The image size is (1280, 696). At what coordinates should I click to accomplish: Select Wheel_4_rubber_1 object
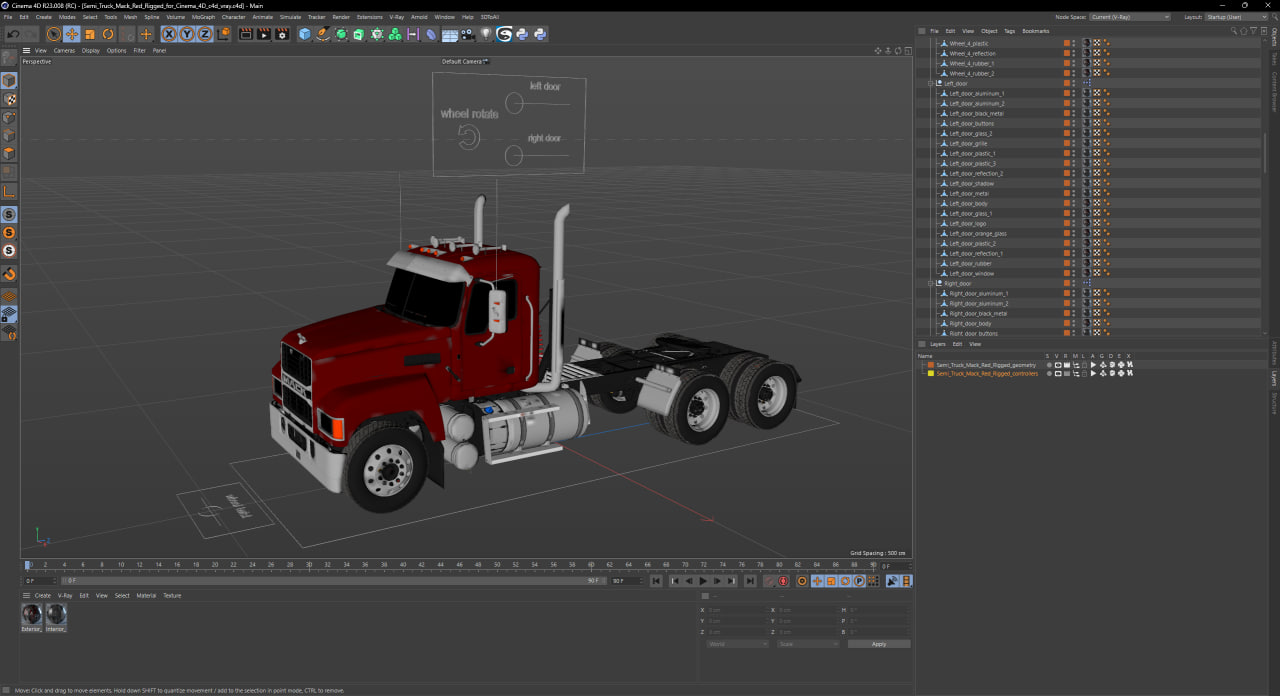(972, 63)
